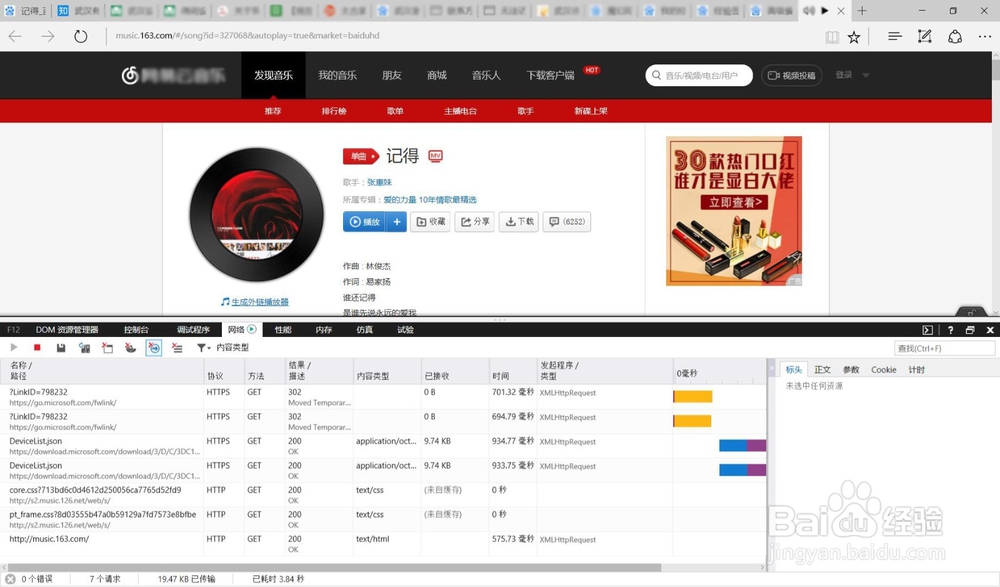The width and height of the screenshot is (1000, 587).
Task: Switch to the 性能 tab
Action: (x=283, y=330)
